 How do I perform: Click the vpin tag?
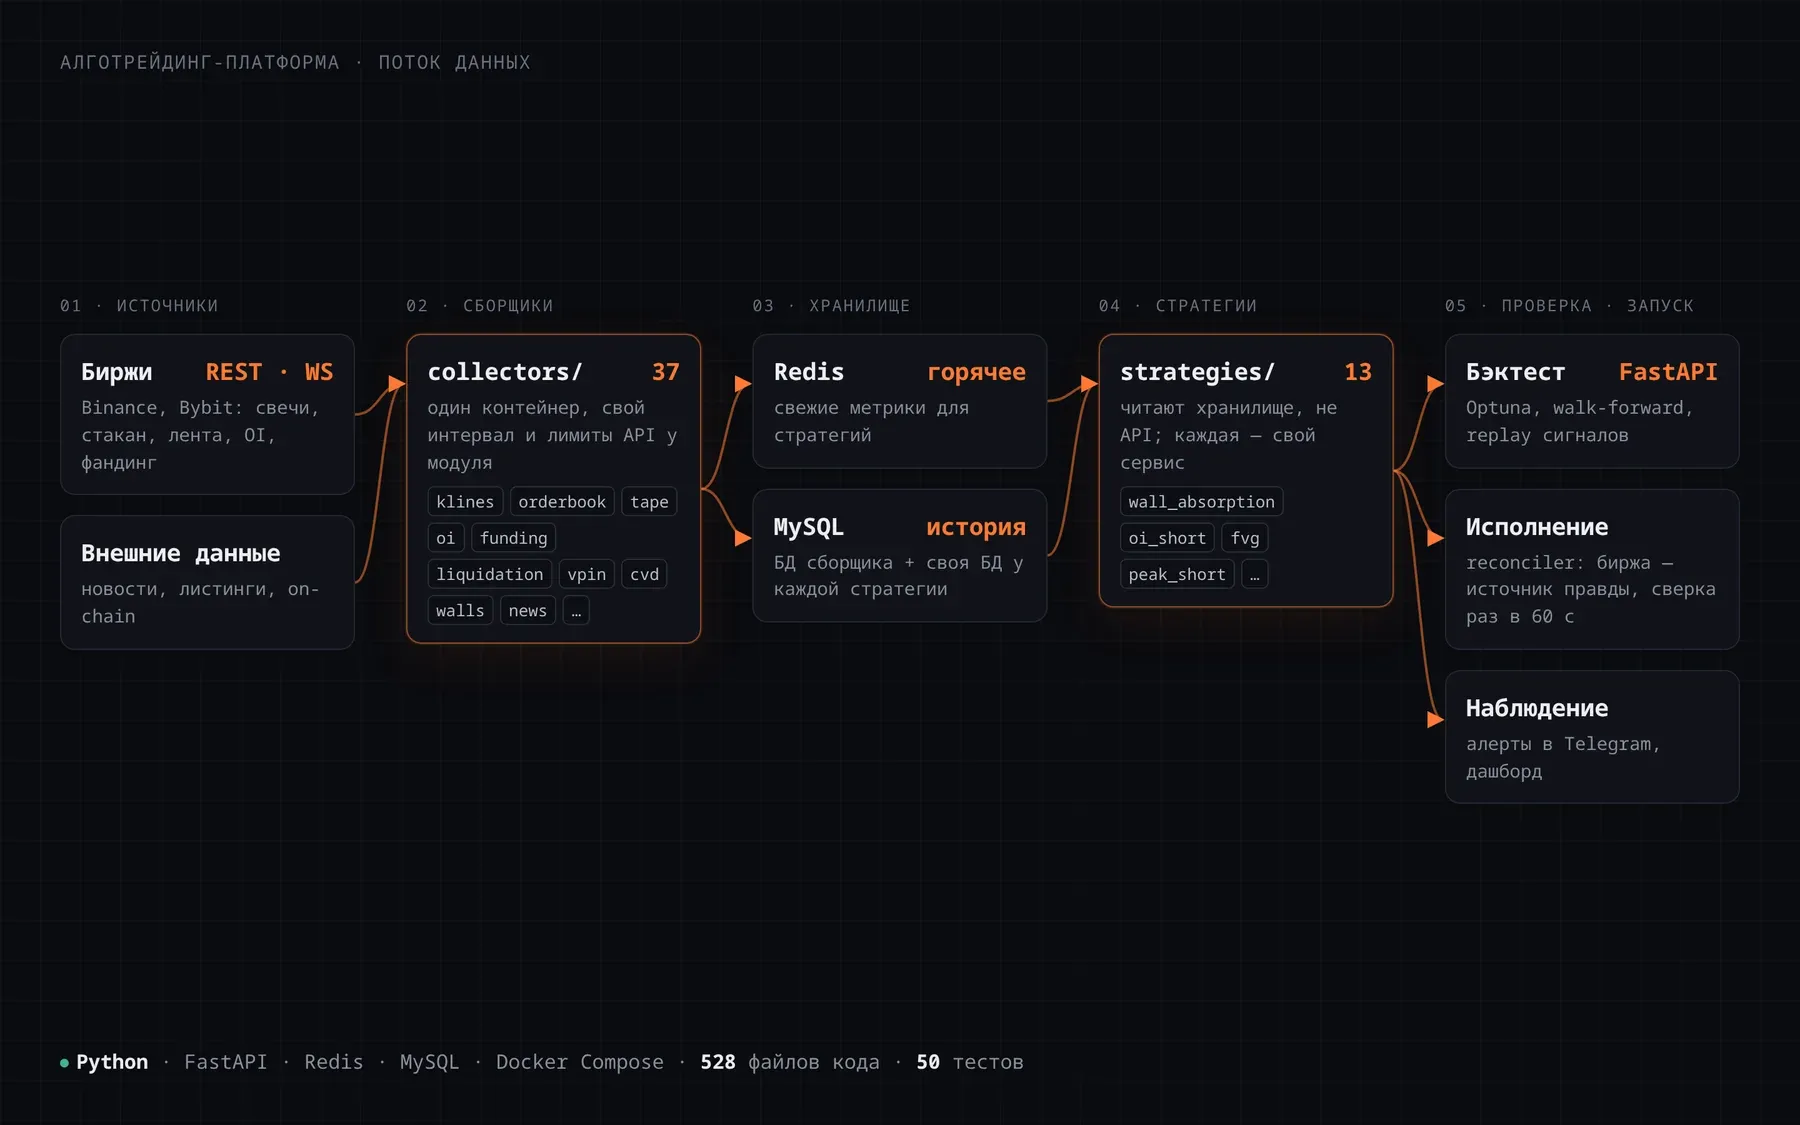(587, 574)
